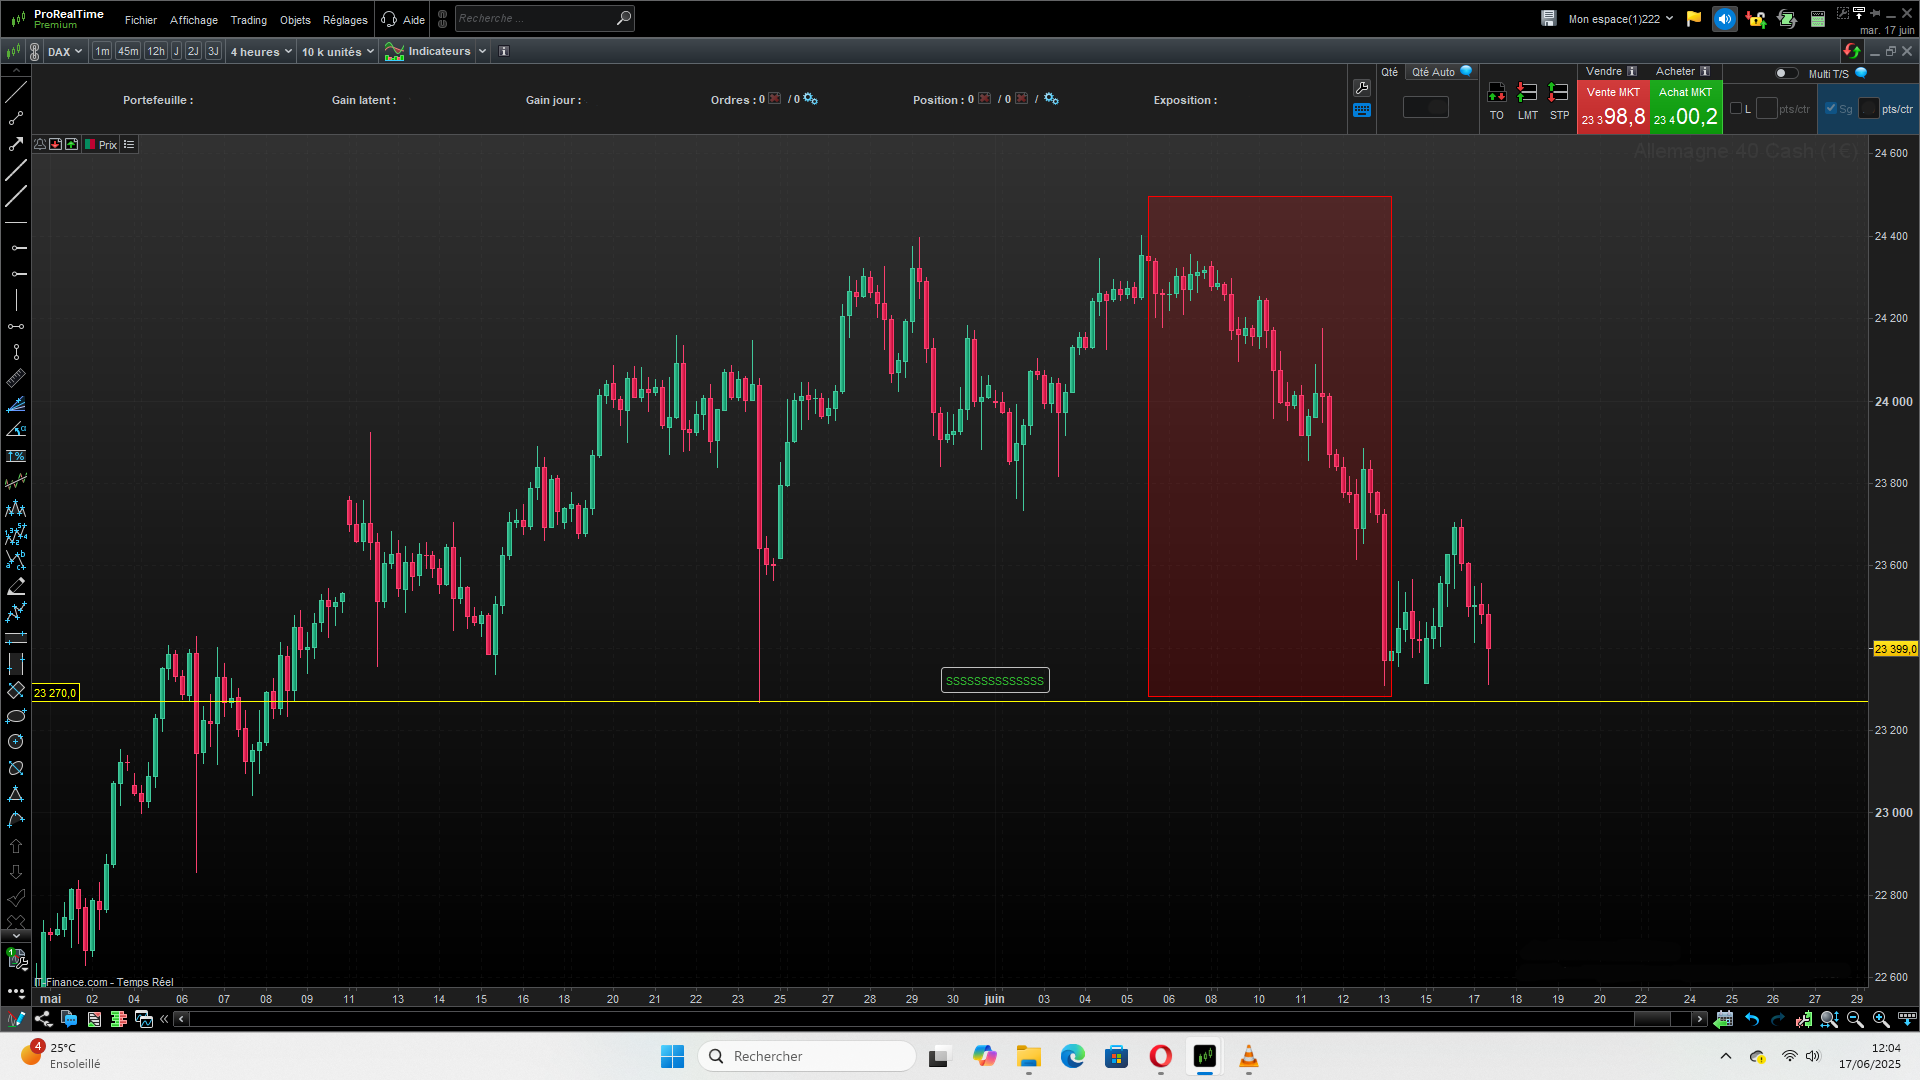Expand the DAX instrument dropdown

(65, 52)
